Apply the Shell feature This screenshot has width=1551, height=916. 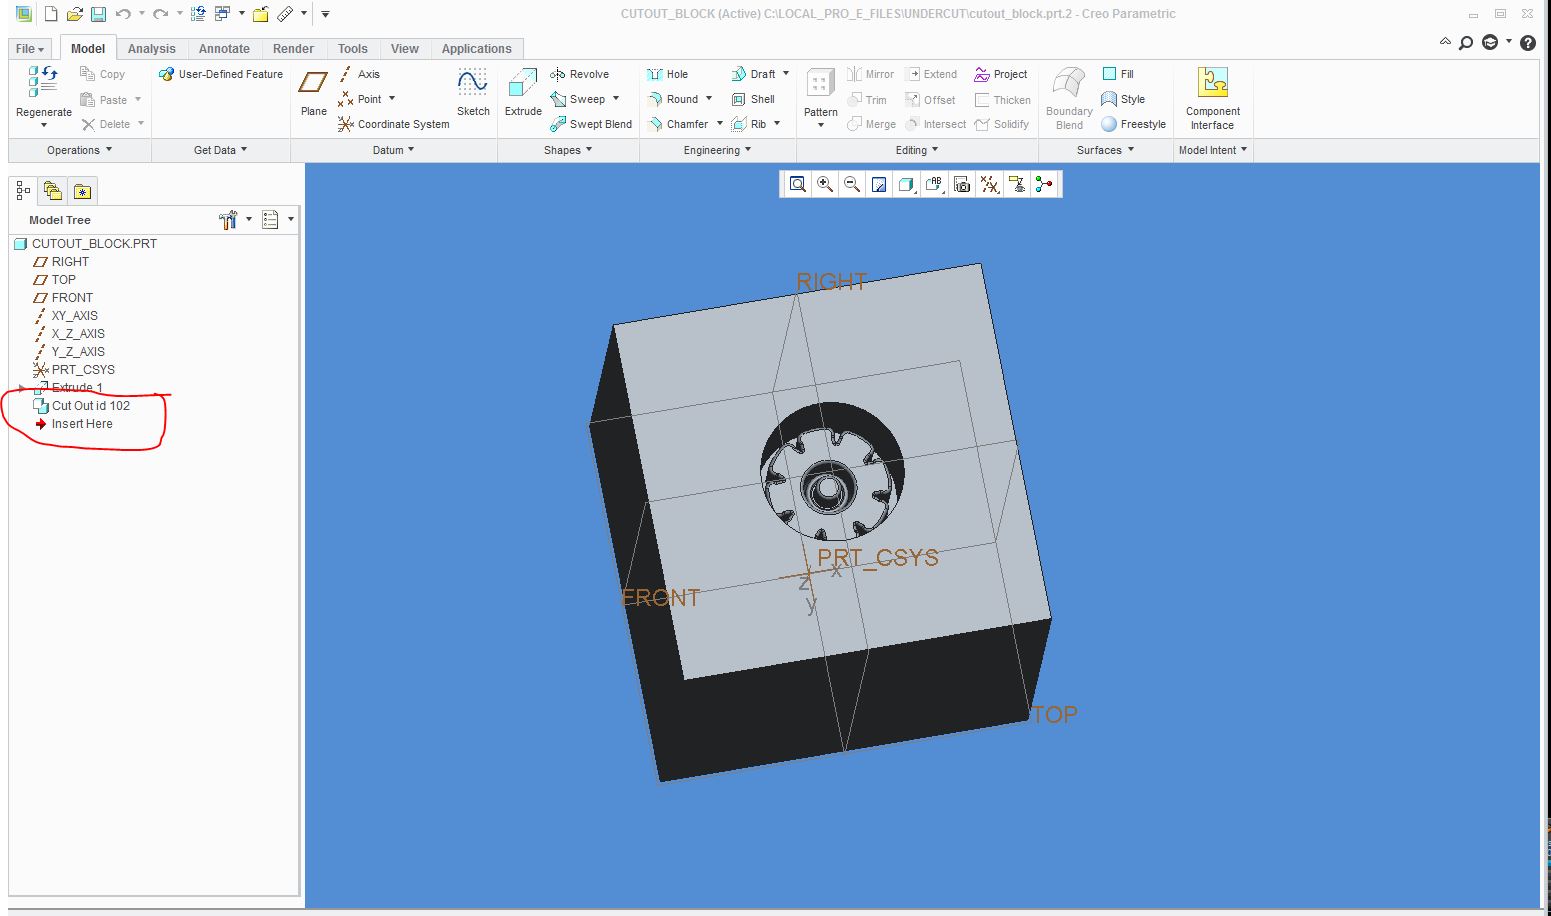(x=753, y=99)
